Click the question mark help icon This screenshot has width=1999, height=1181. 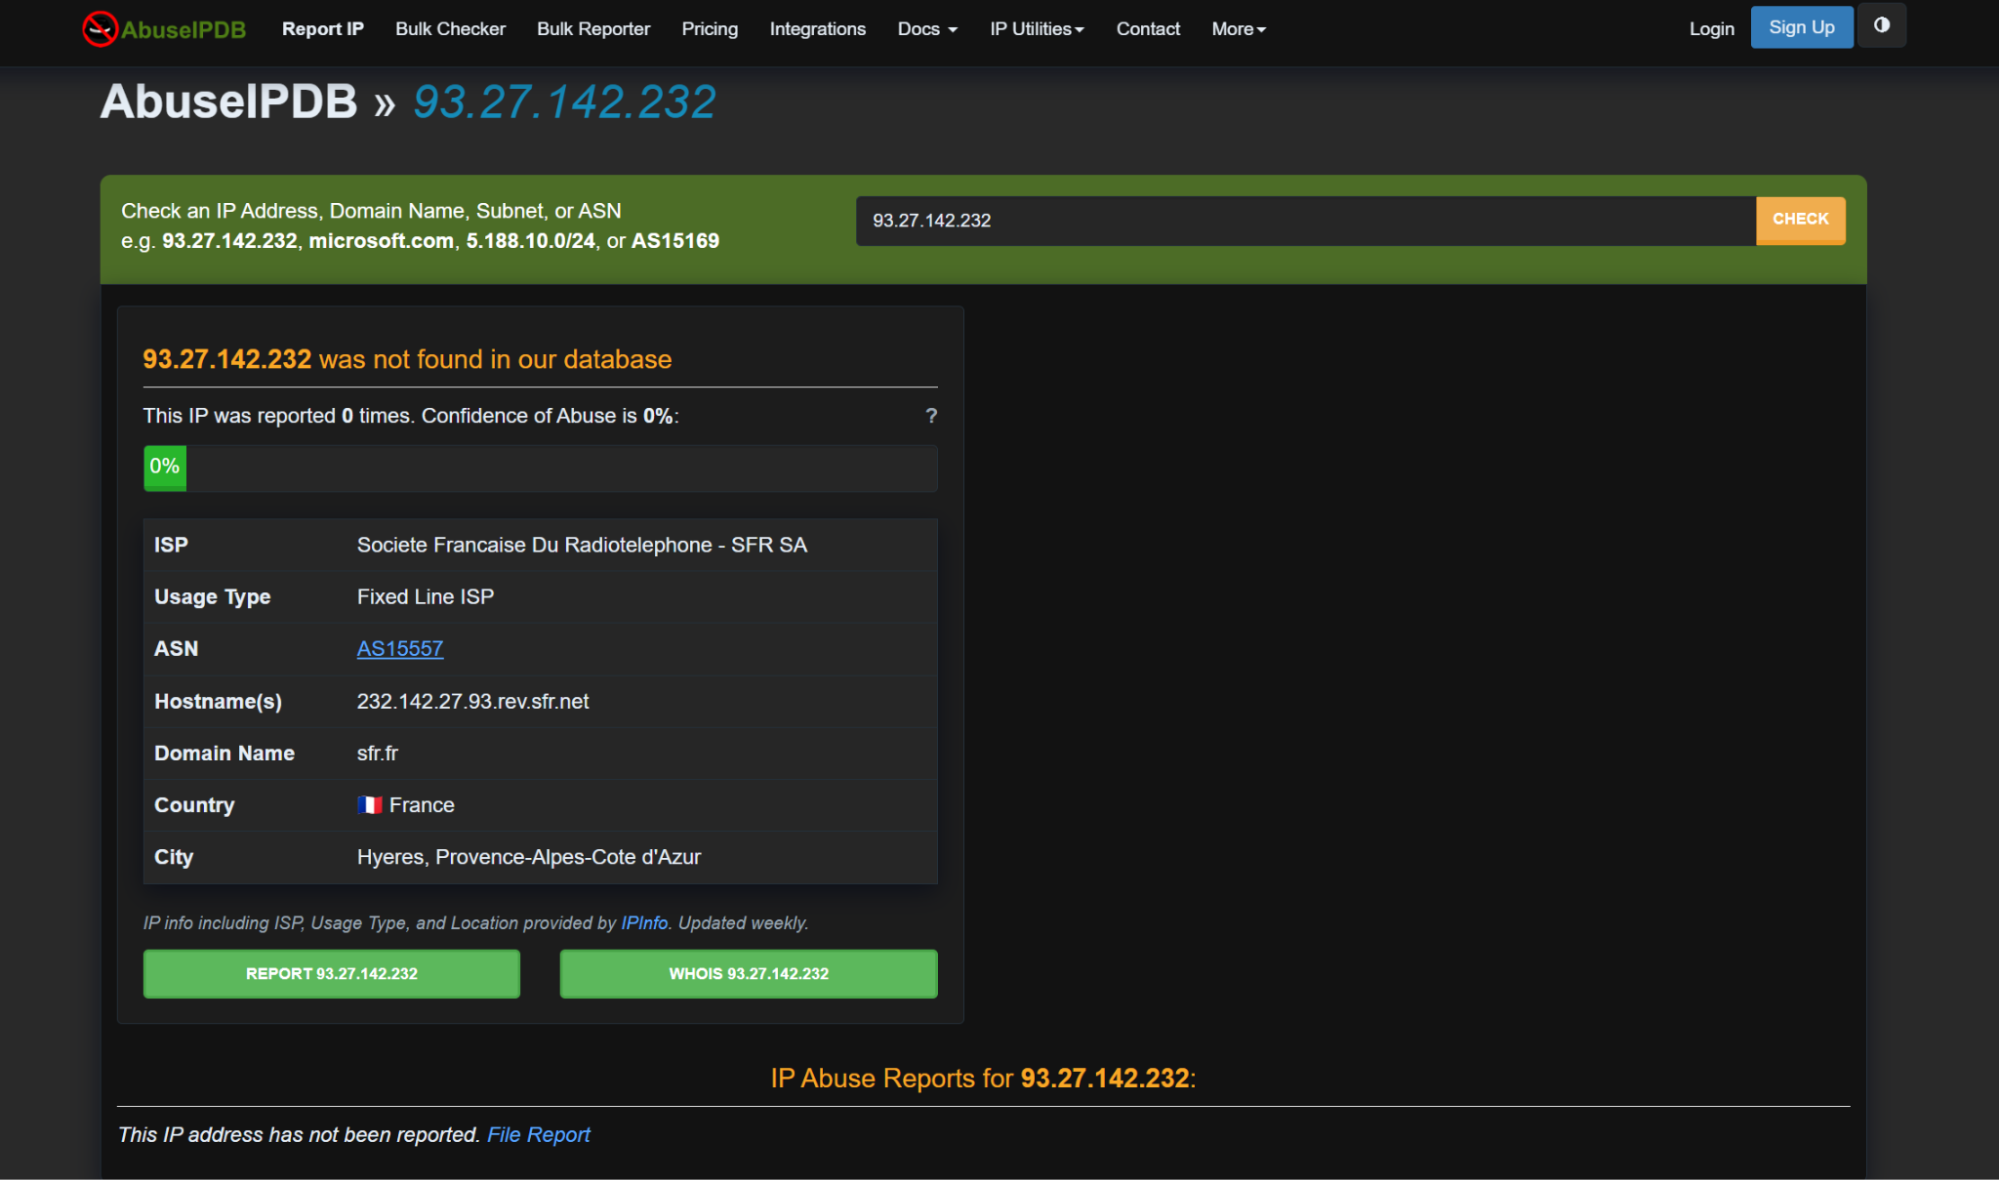[931, 416]
